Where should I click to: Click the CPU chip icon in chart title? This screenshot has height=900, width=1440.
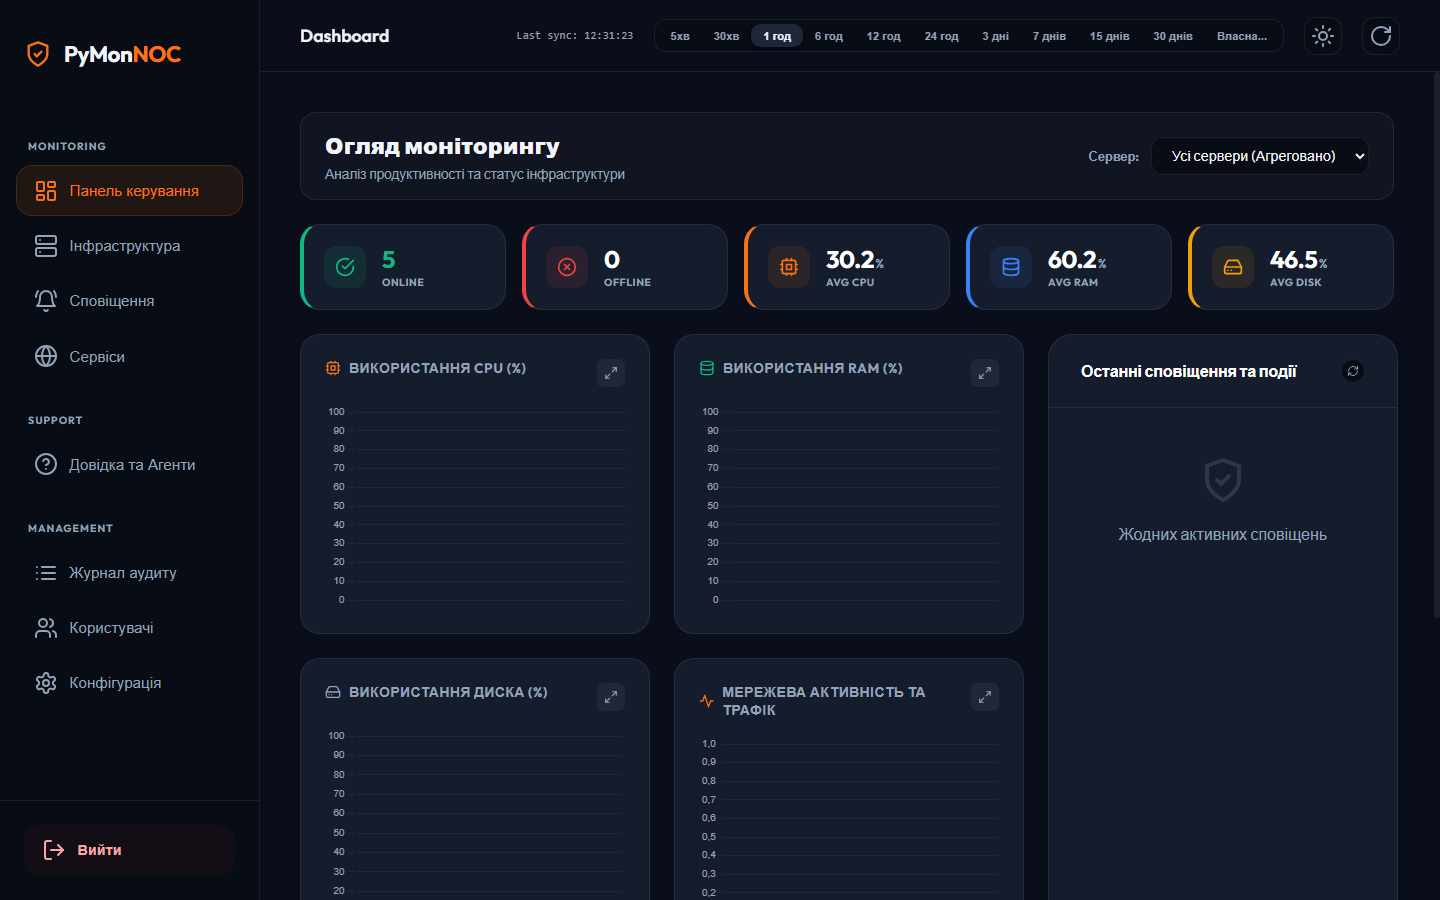[333, 368]
